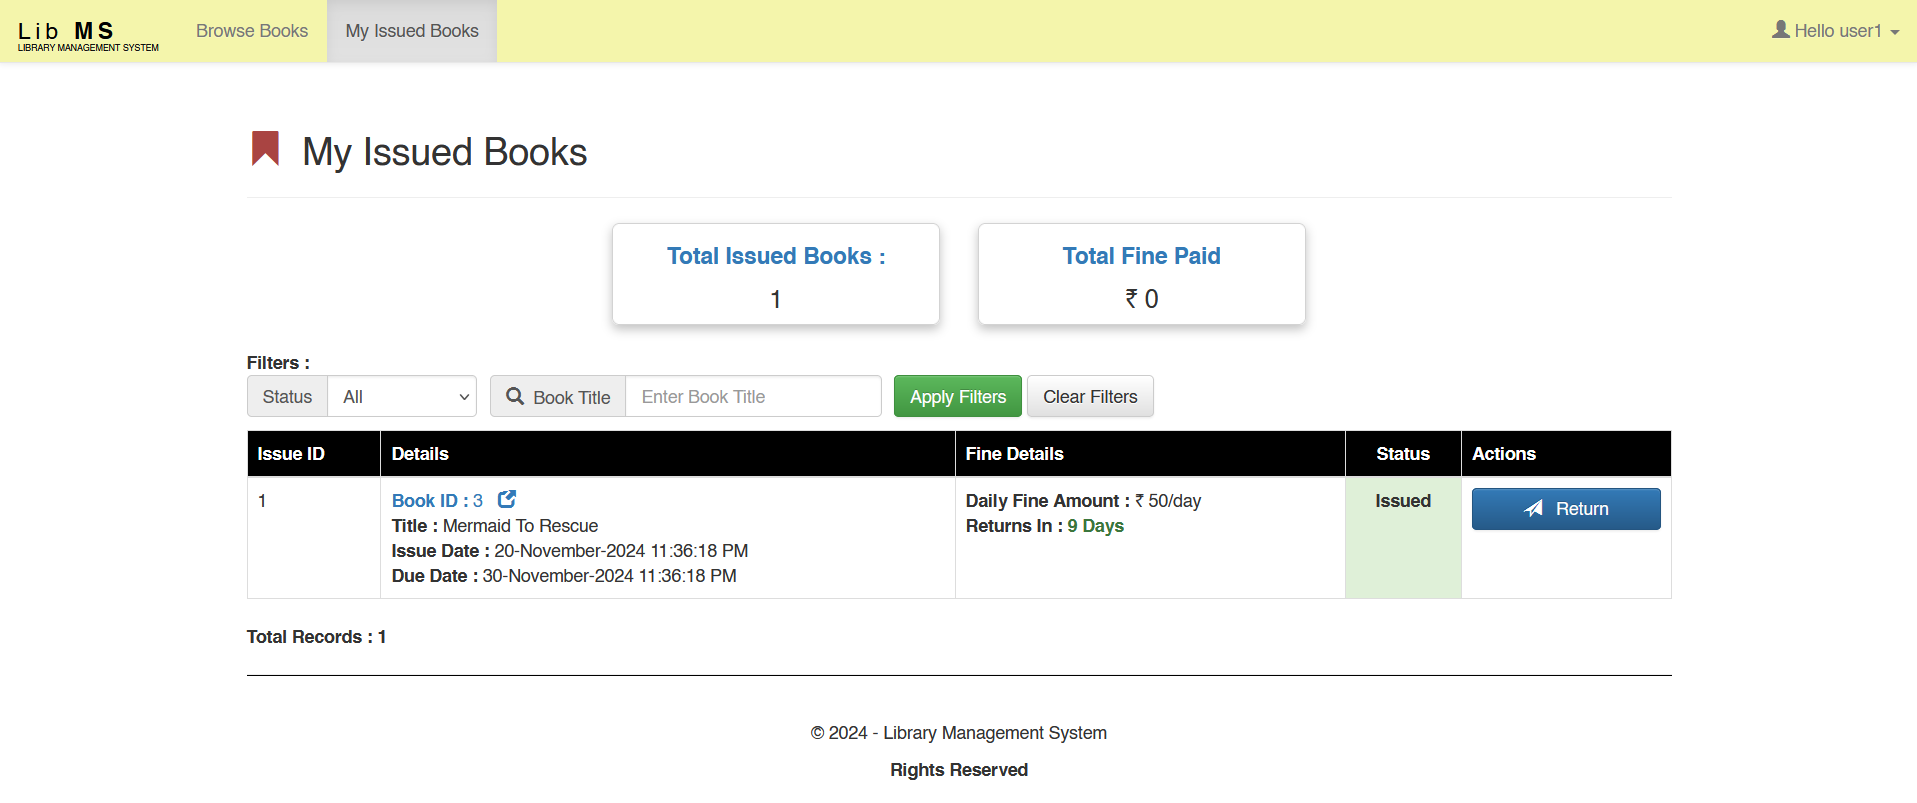
Task: Click the user profile icon in navbar
Action: pos(1781,30)
